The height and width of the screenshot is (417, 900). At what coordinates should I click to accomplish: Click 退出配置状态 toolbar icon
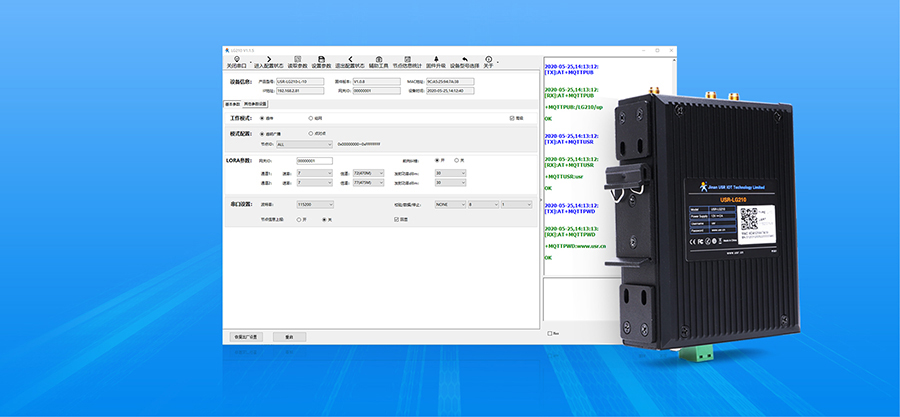[x=350, y=62]
